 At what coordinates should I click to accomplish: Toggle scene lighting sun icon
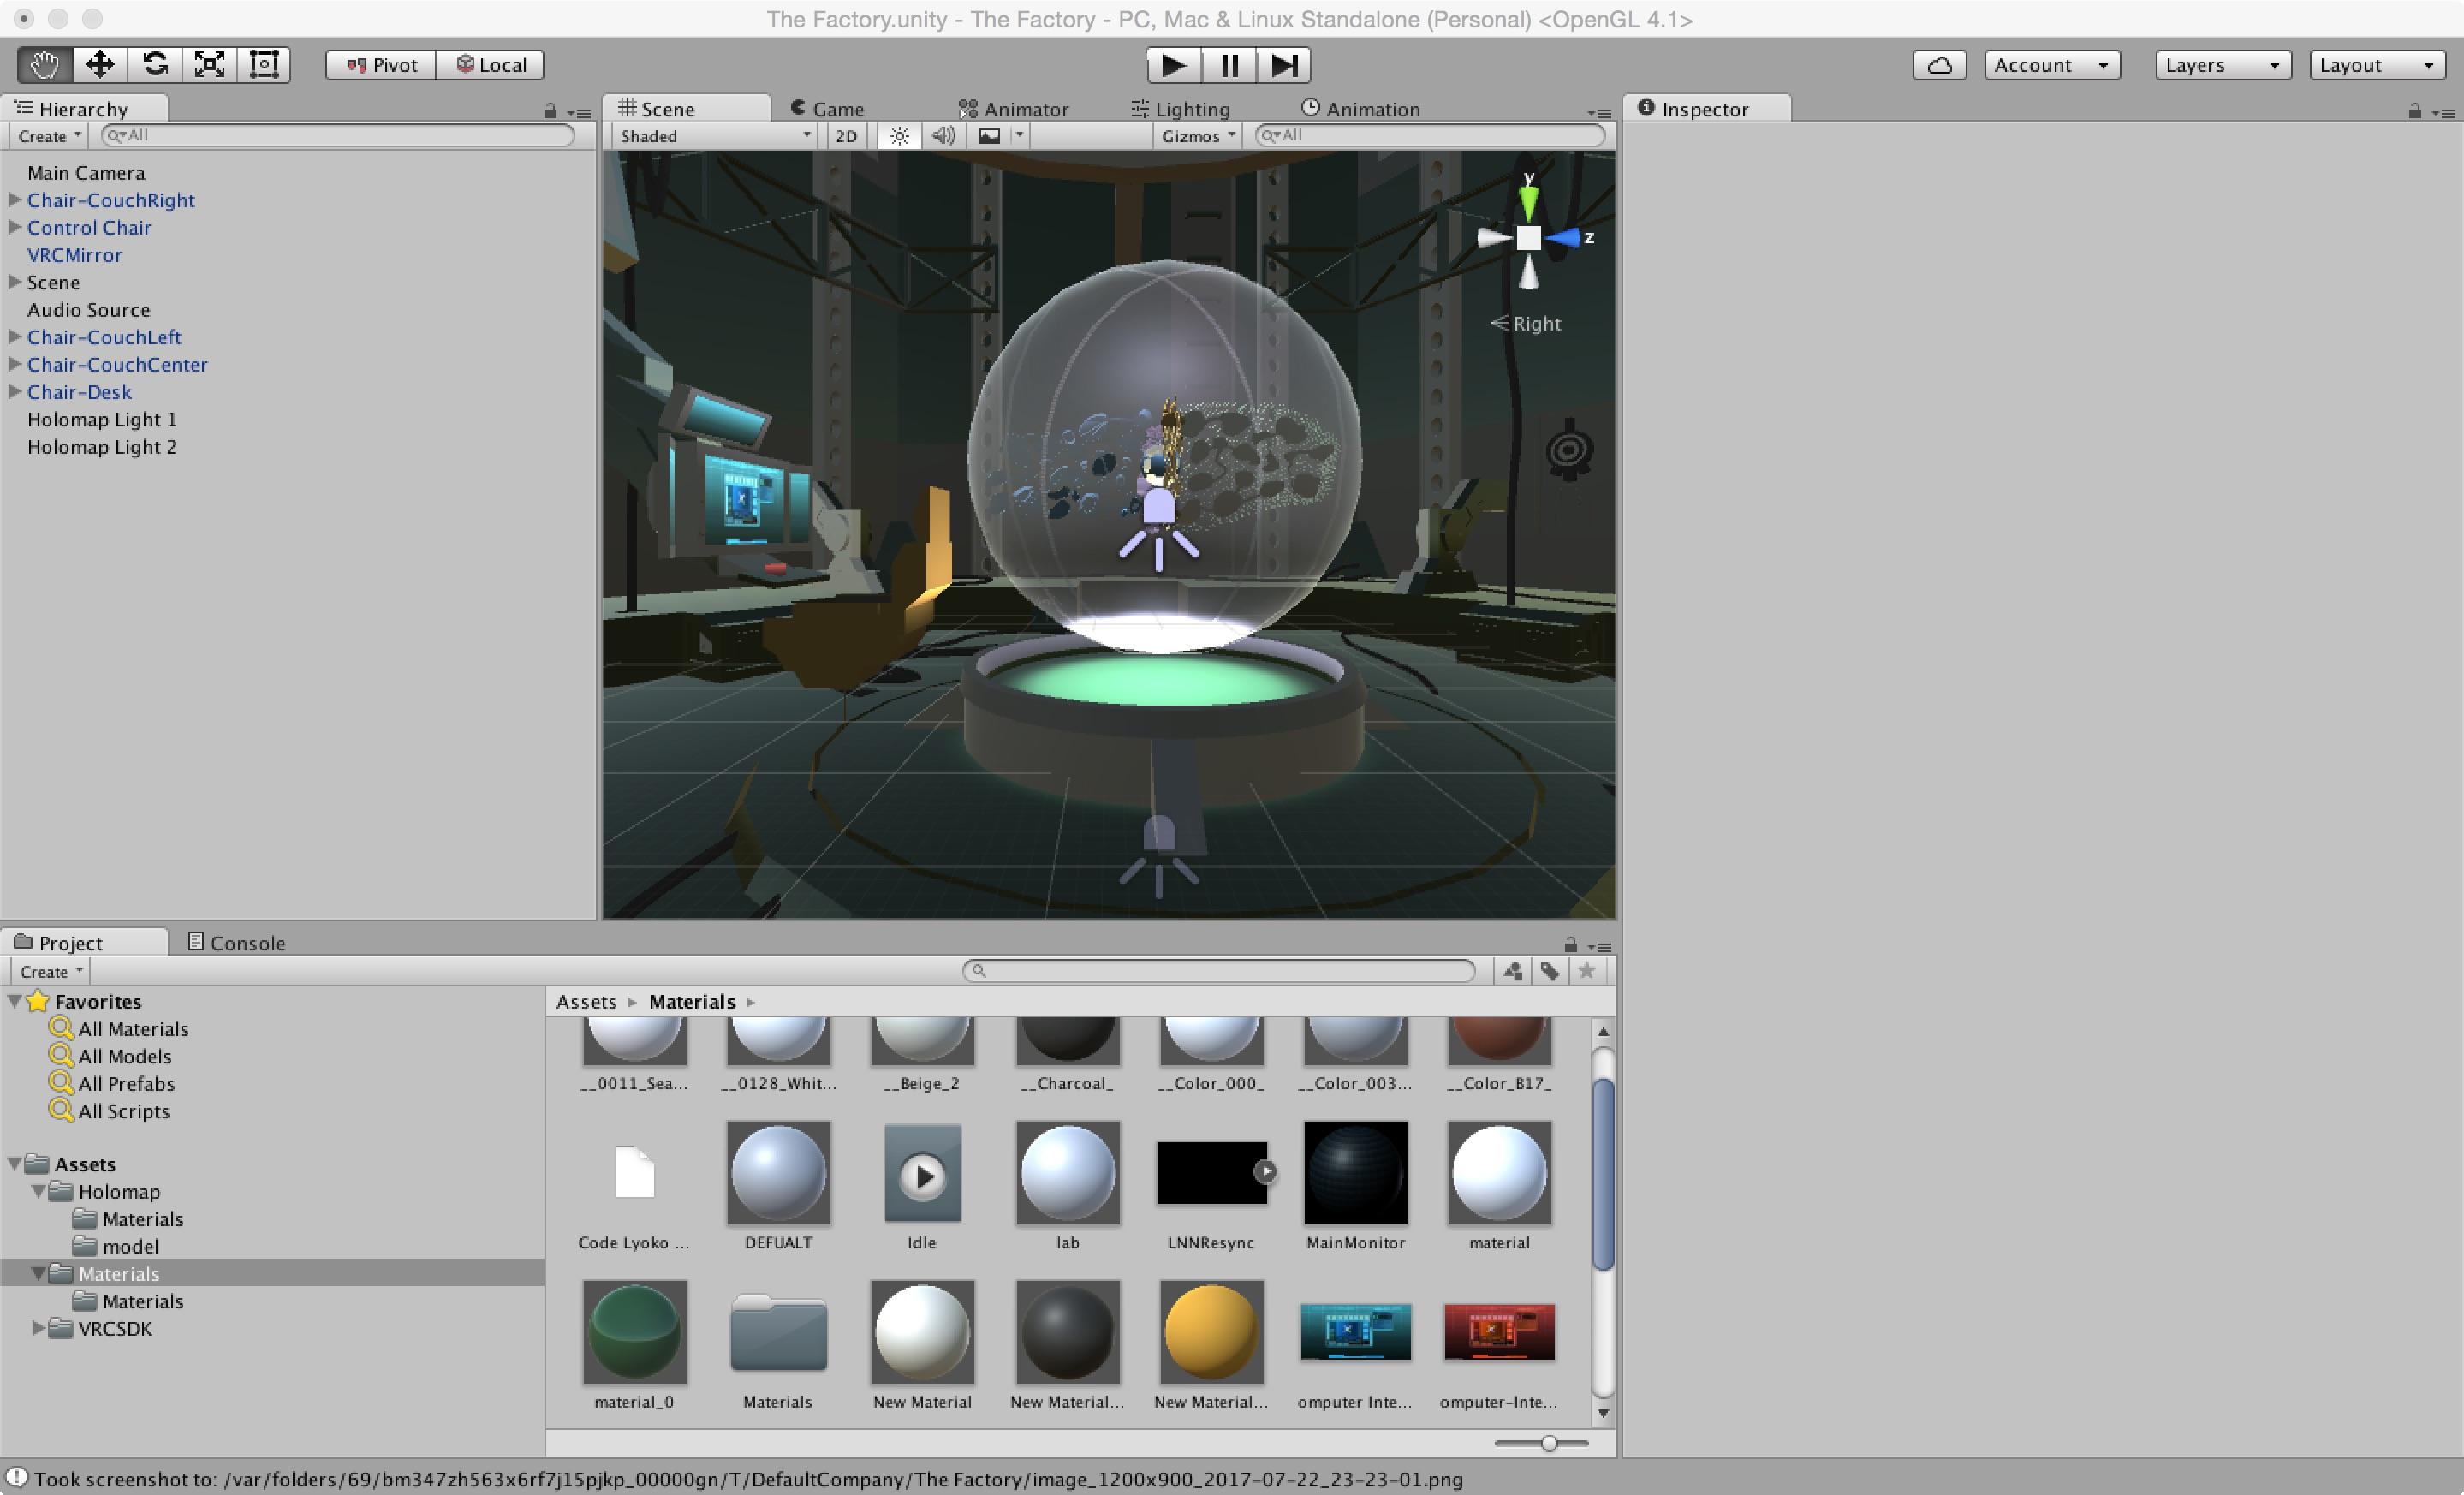pyautogui.click(x=899, y=136)
